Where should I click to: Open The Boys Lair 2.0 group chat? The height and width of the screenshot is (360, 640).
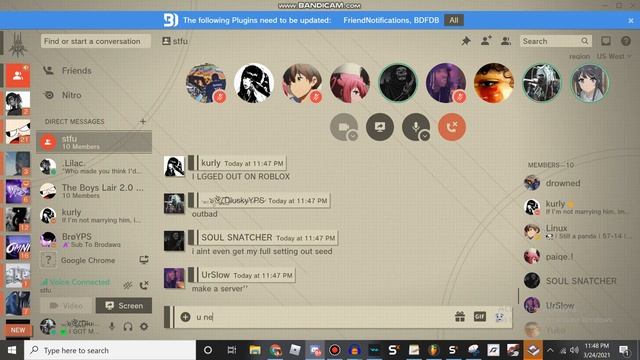(x=94, y=191)
